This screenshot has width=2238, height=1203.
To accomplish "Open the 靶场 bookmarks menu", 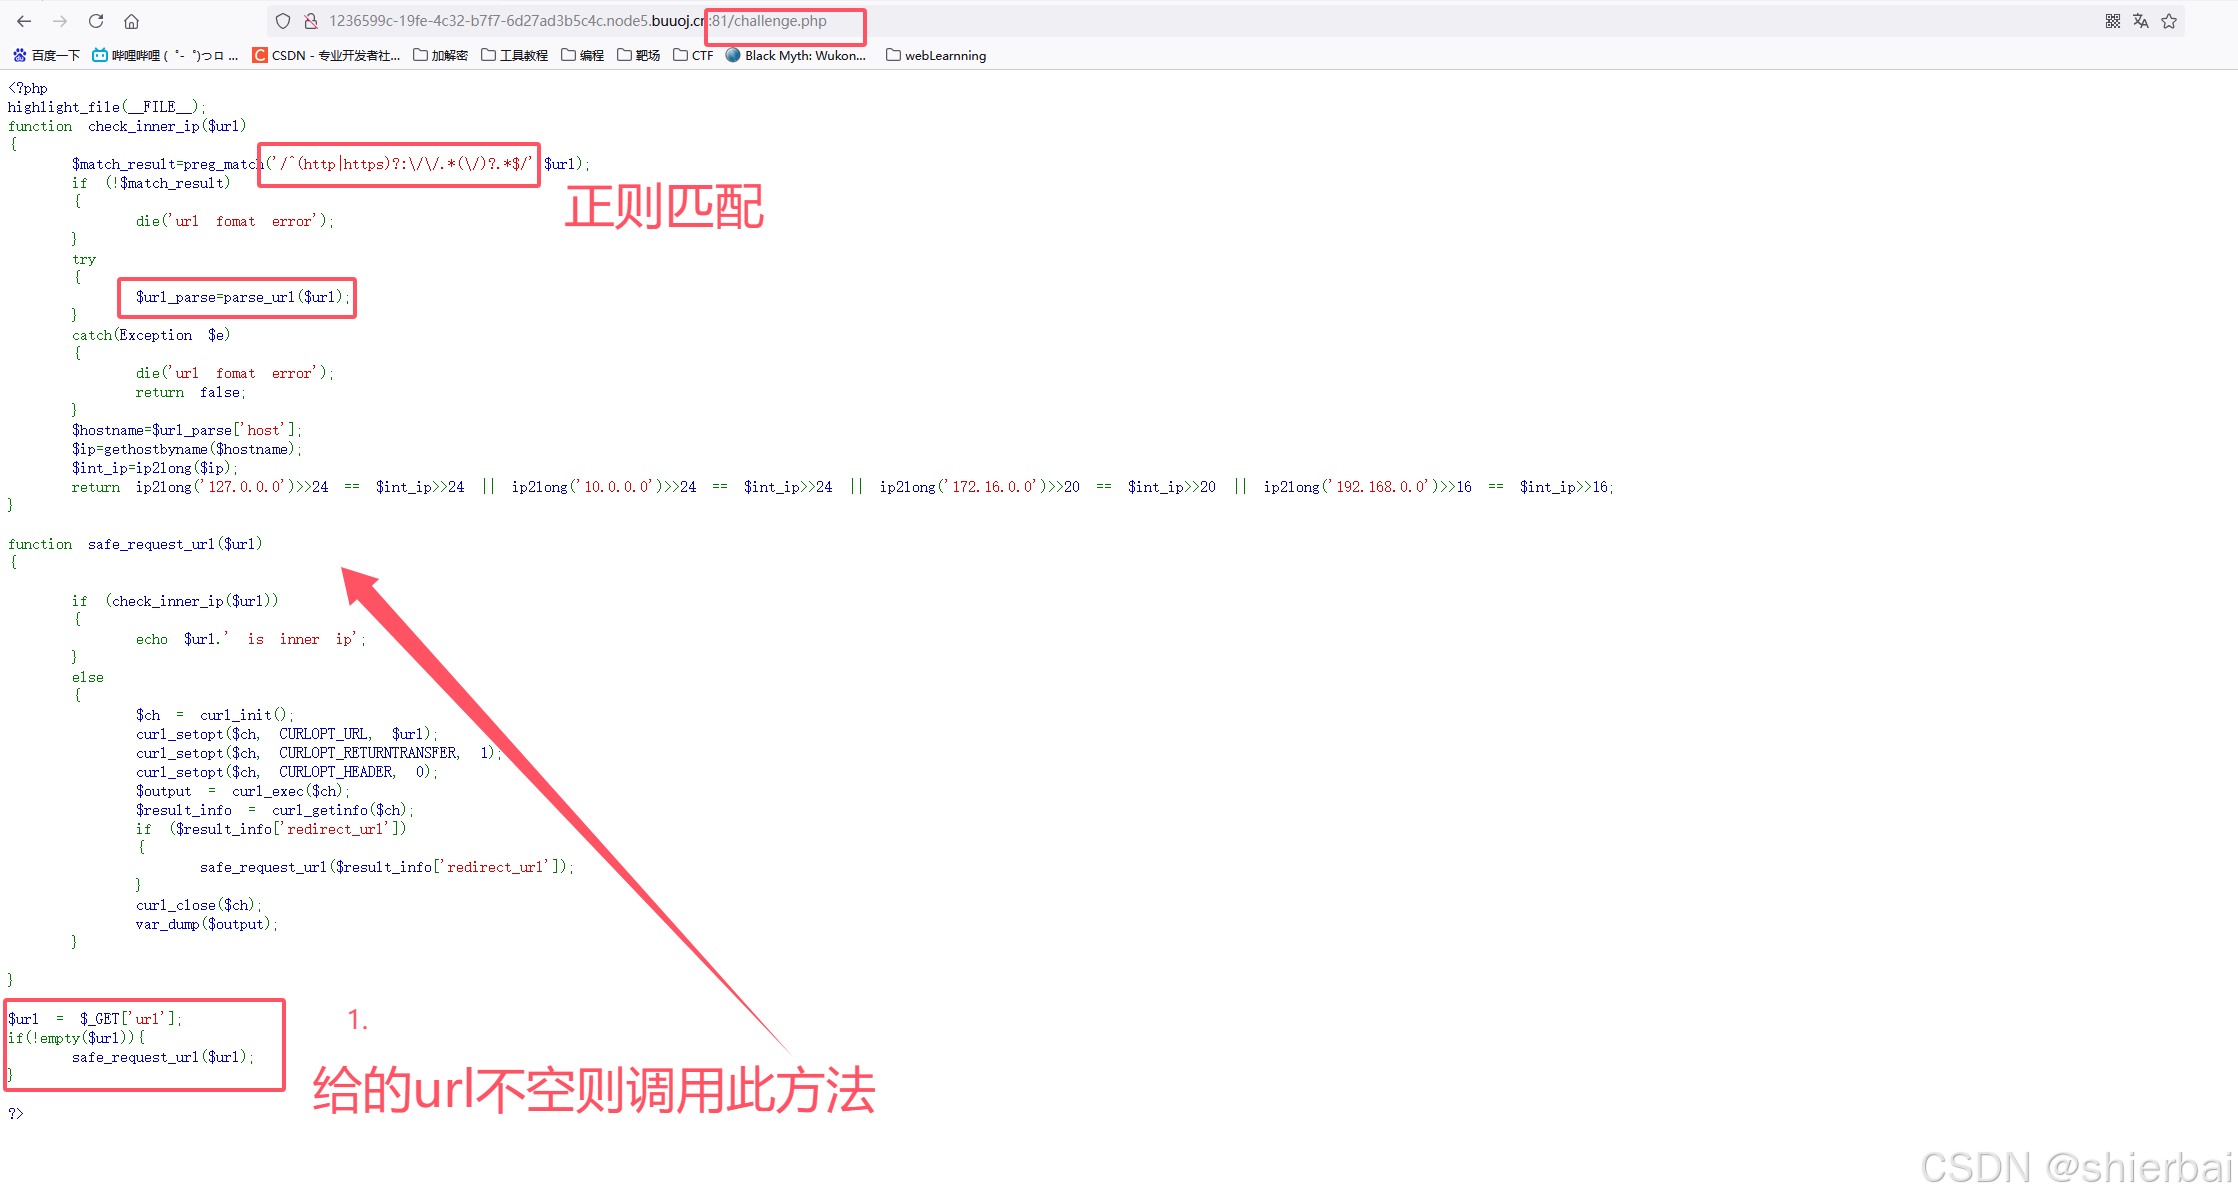I will (x=638, y=55).
